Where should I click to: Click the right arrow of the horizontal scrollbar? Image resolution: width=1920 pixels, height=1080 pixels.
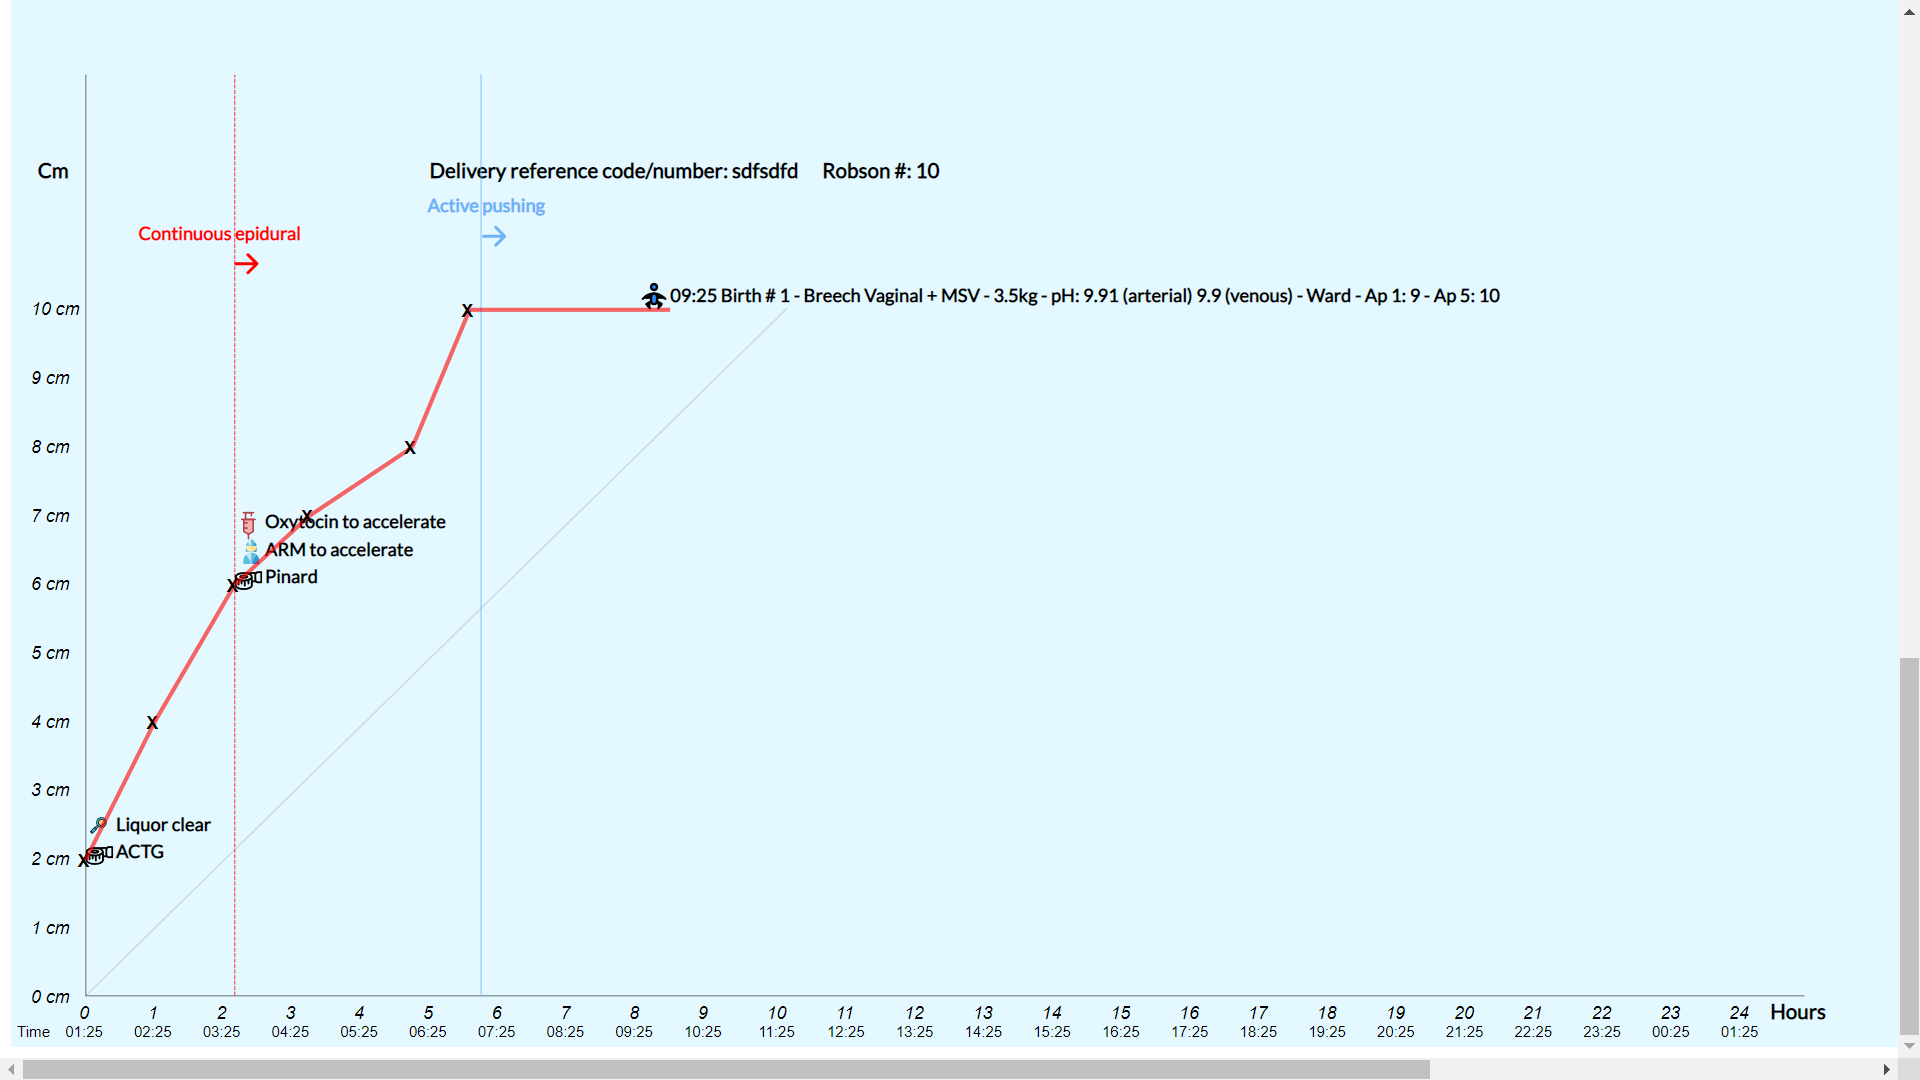click(1887, 1069)
